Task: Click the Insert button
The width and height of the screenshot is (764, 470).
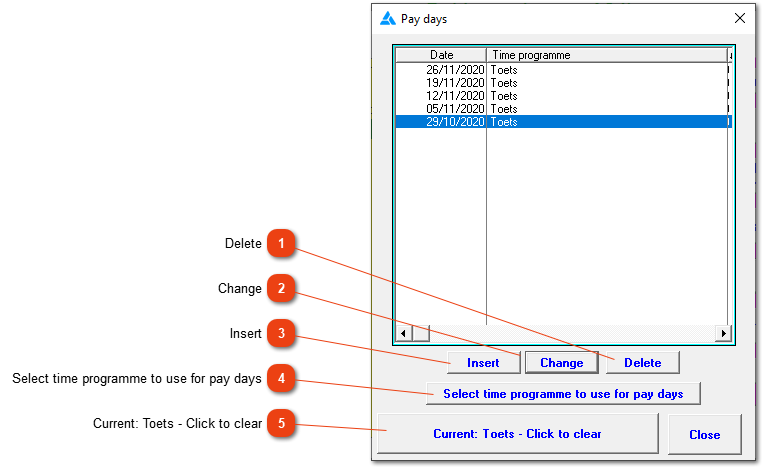Action: [483, 363]
